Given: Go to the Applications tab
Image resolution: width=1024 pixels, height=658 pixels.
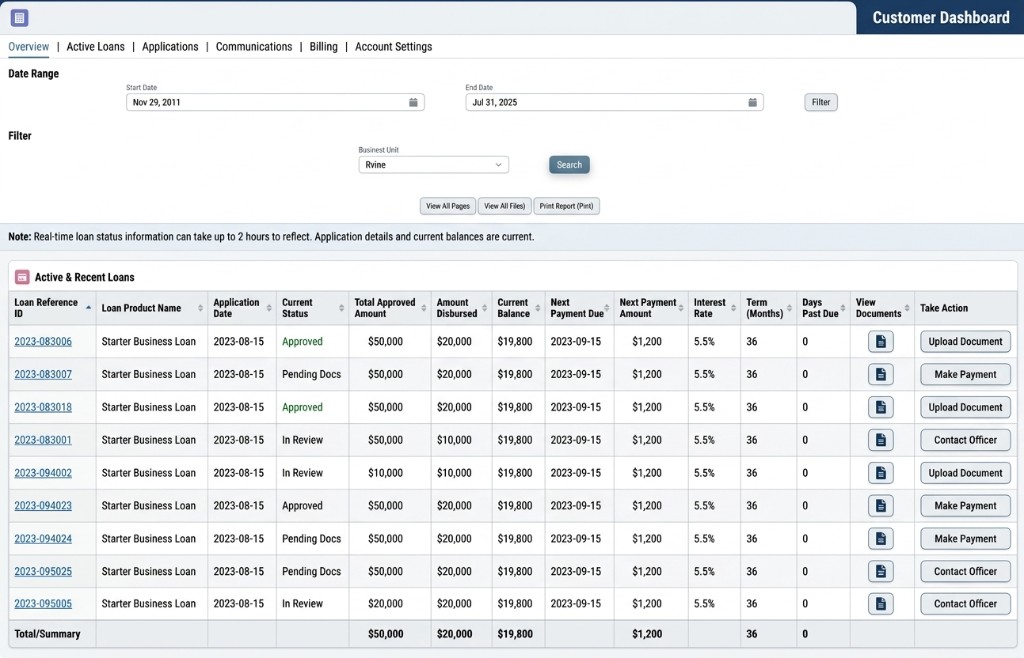Looking at the screenshot, I should tap(170, 47).
